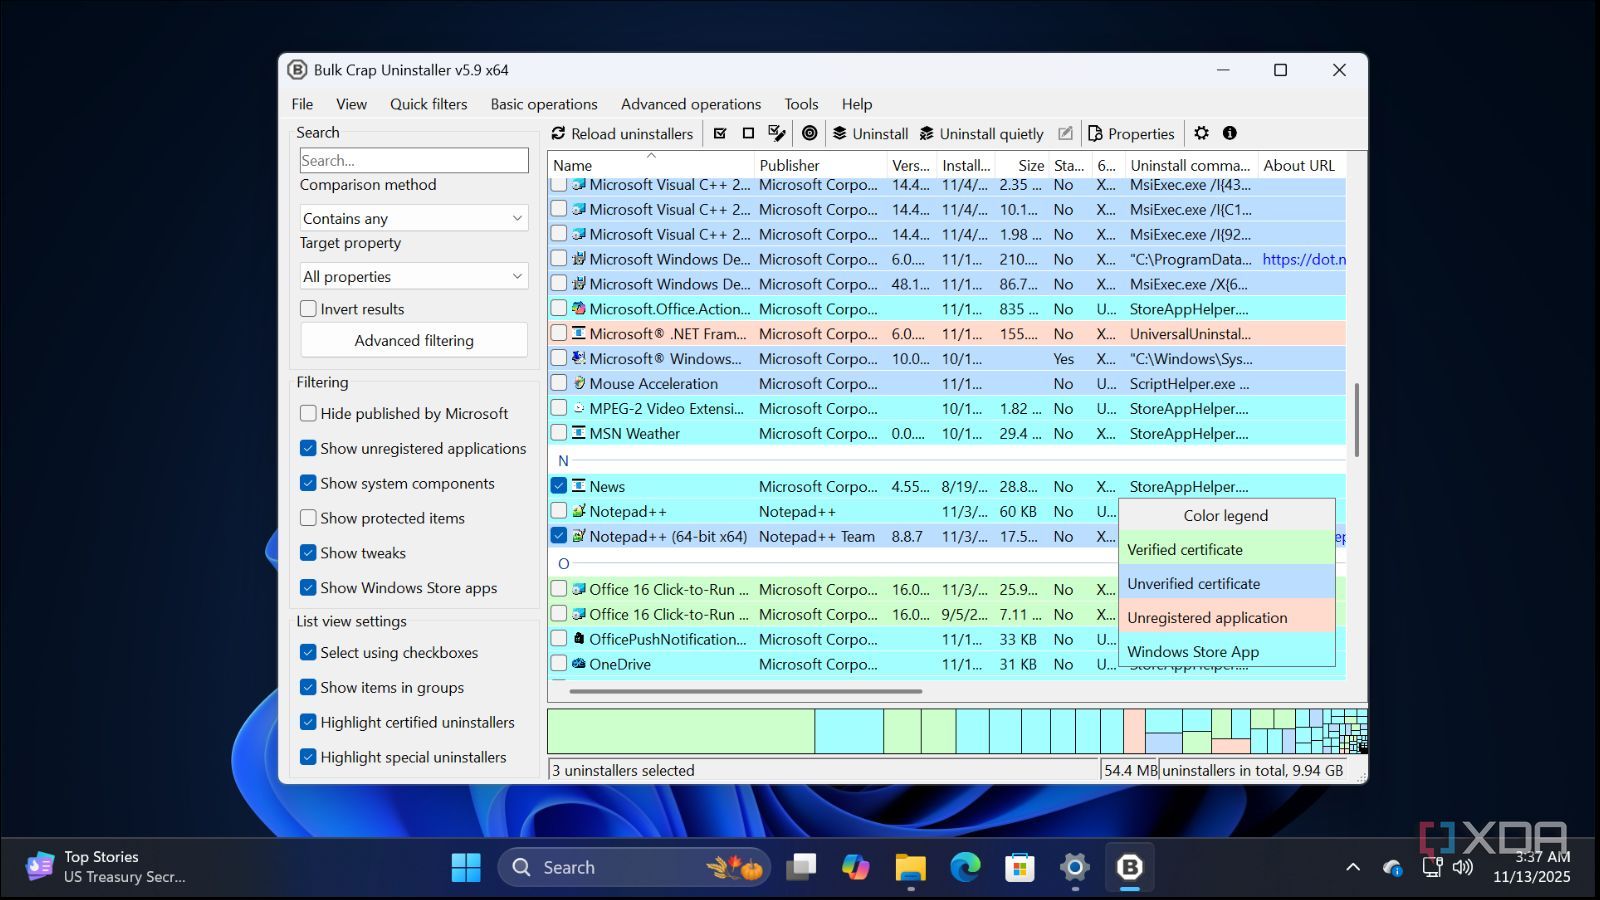Open Properties from the toolbar

1131,133
